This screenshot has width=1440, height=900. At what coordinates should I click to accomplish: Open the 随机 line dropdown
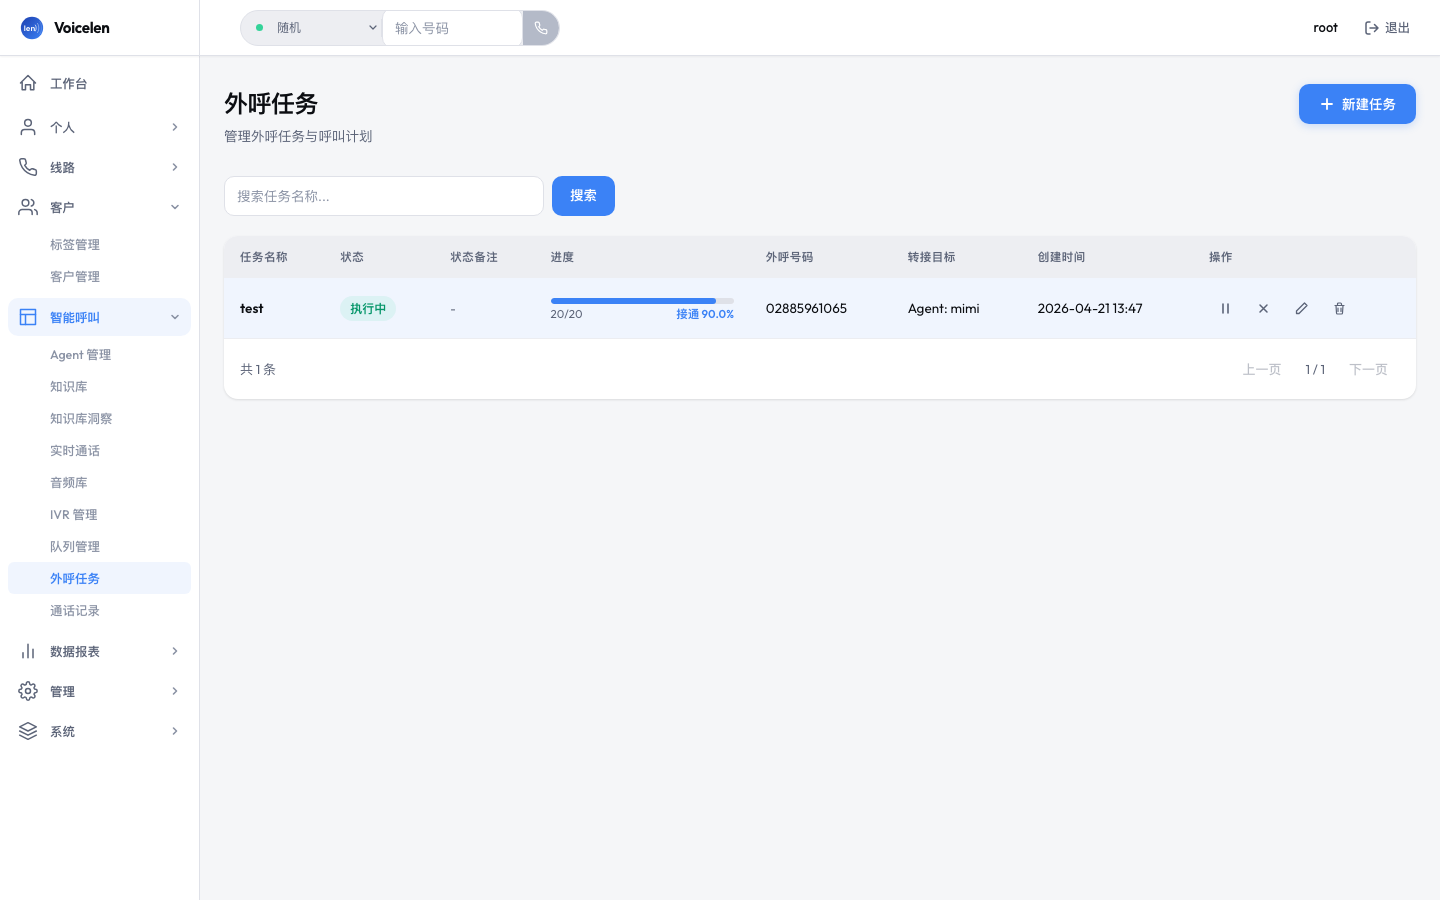[312, 28]
